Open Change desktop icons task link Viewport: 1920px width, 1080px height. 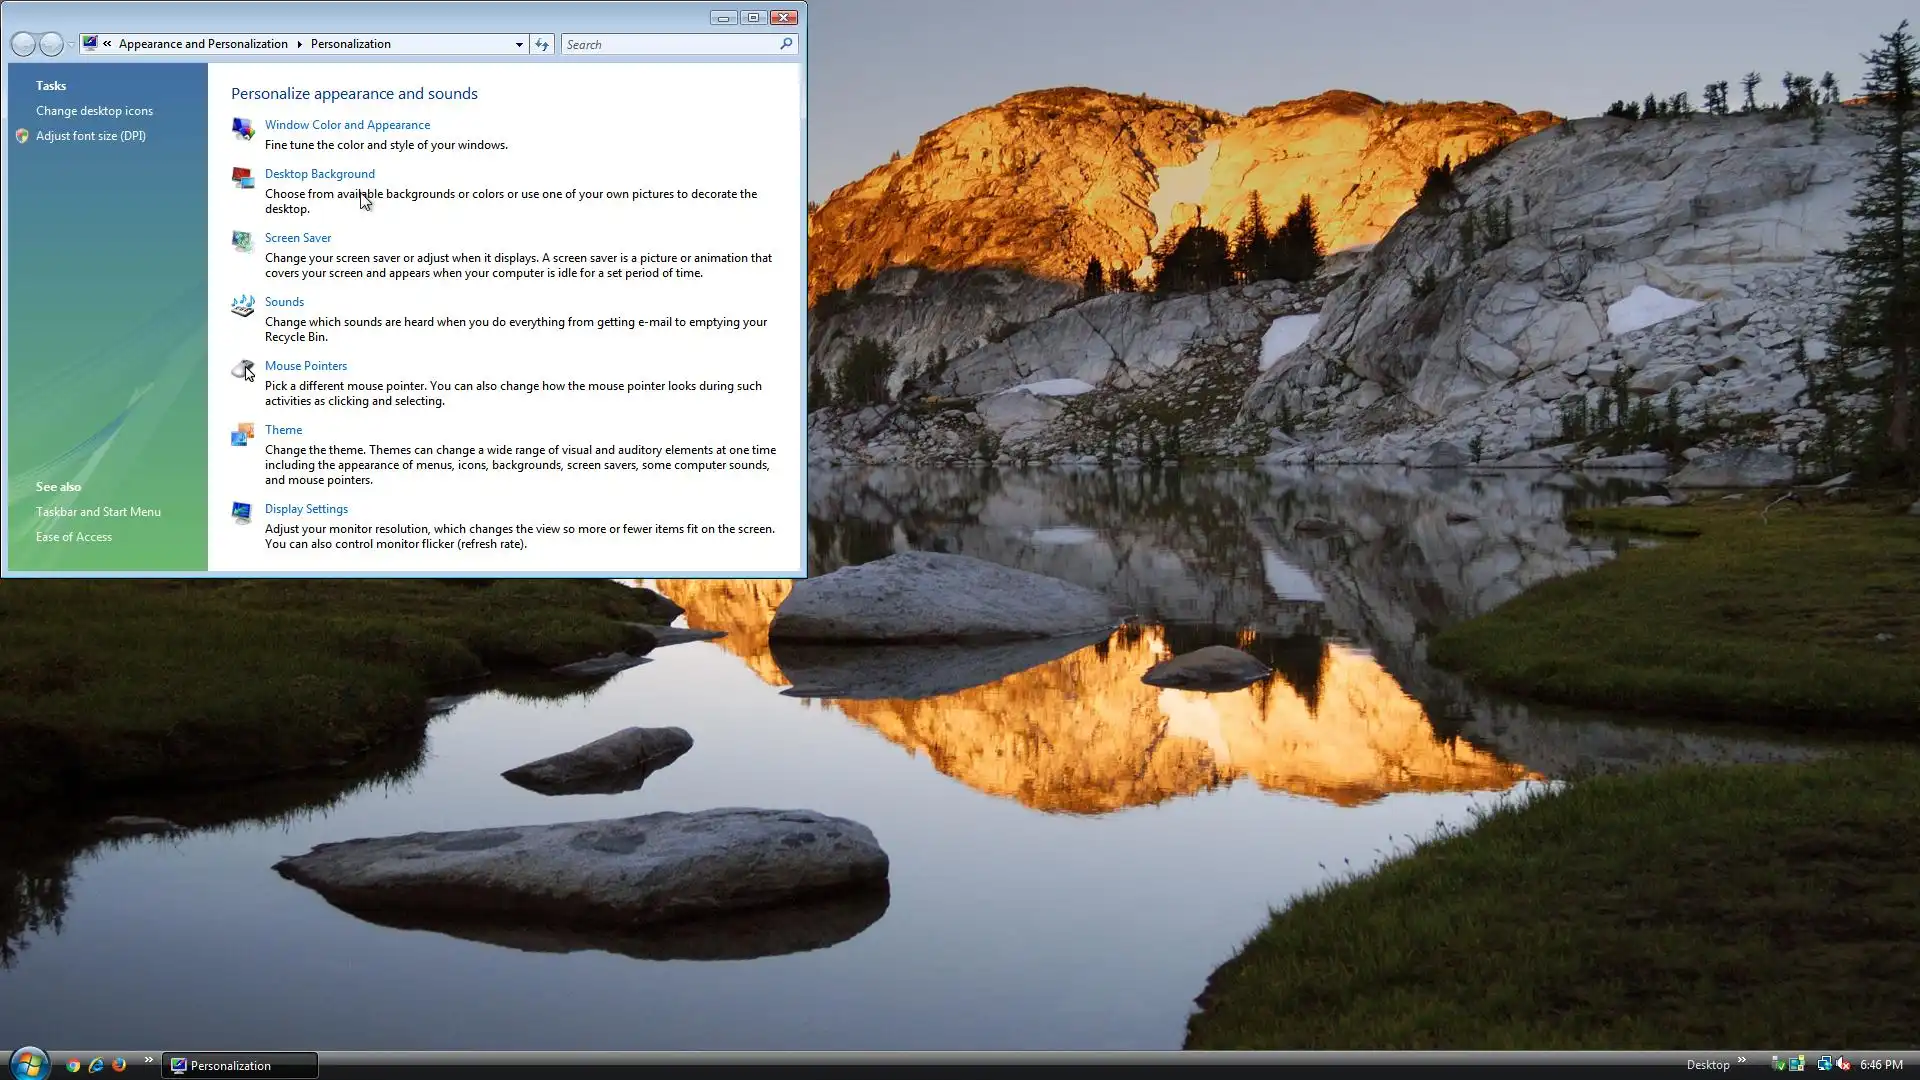[94, 111]
